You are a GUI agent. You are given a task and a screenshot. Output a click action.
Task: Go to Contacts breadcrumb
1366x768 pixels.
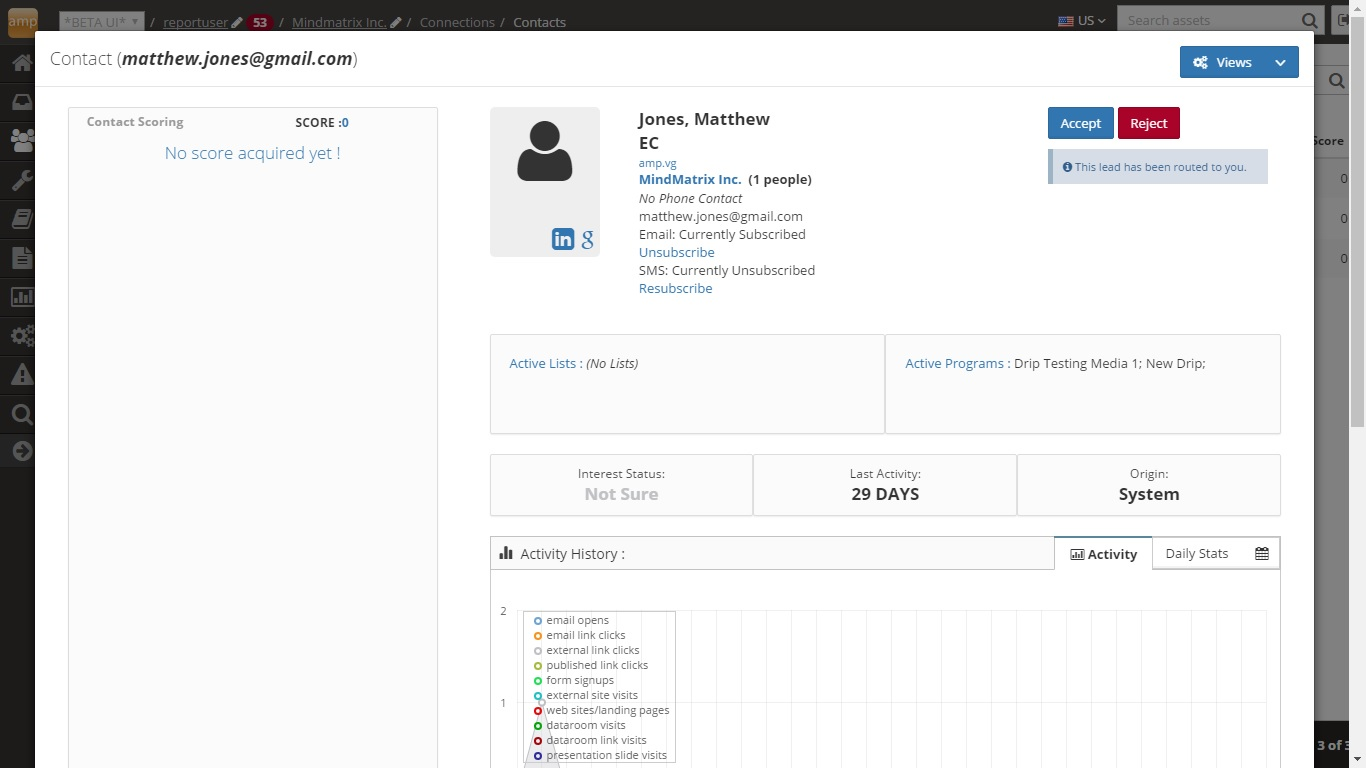540,22
